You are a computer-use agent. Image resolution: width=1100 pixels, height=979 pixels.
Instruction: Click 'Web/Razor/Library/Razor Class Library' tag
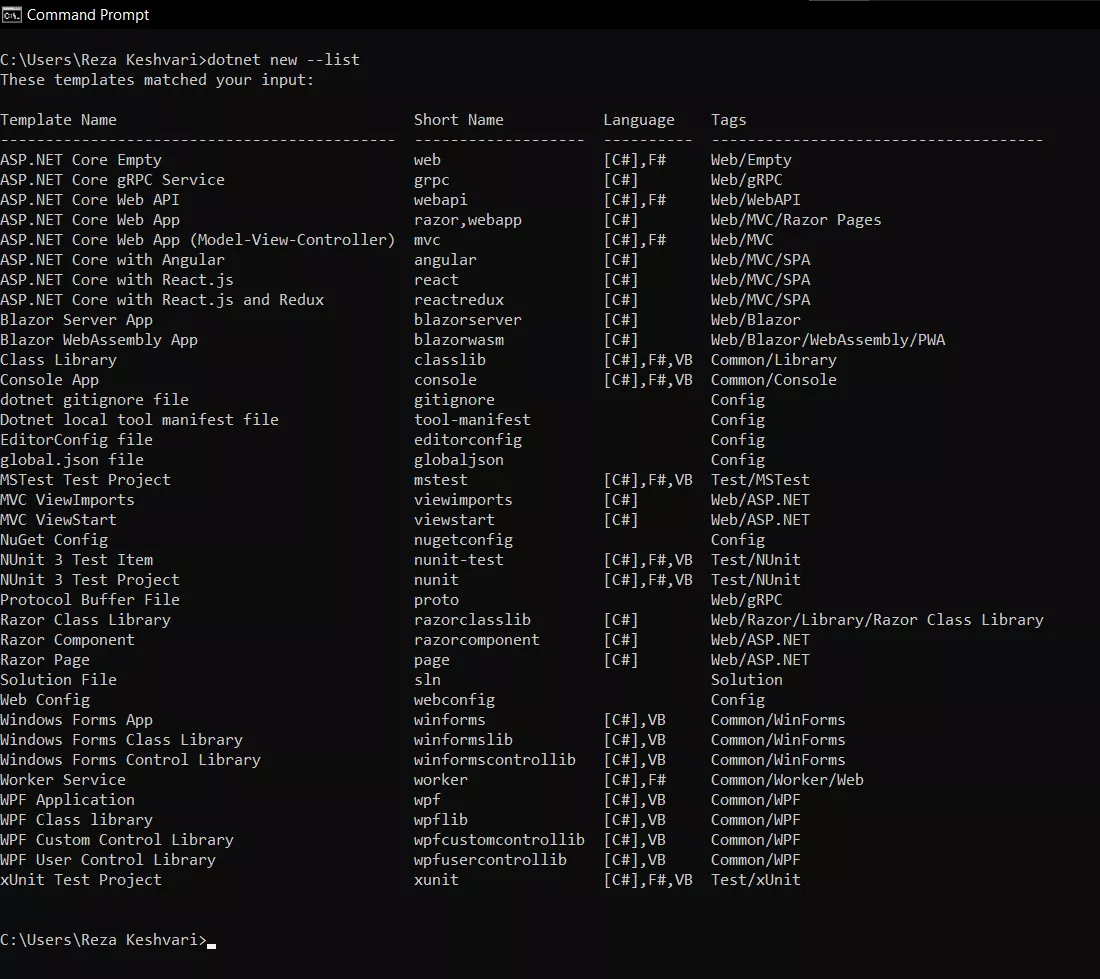(877, 620)
